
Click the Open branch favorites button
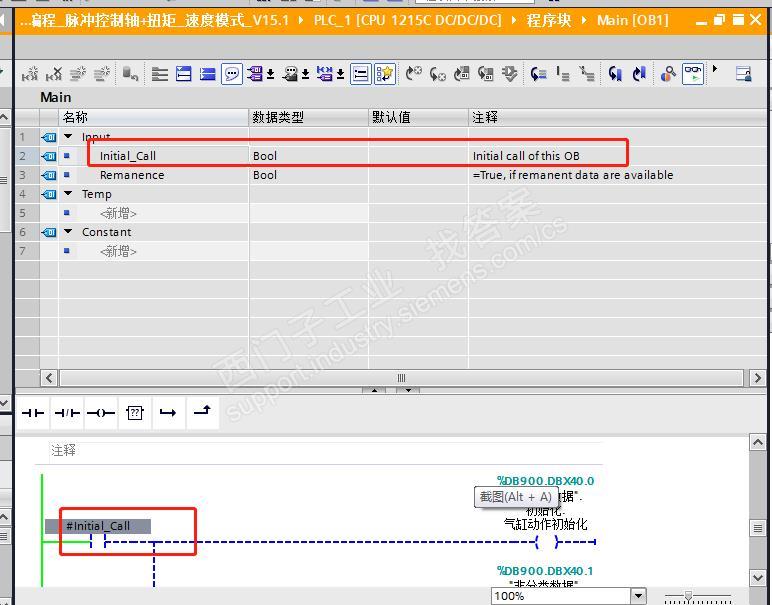point(168,413)
